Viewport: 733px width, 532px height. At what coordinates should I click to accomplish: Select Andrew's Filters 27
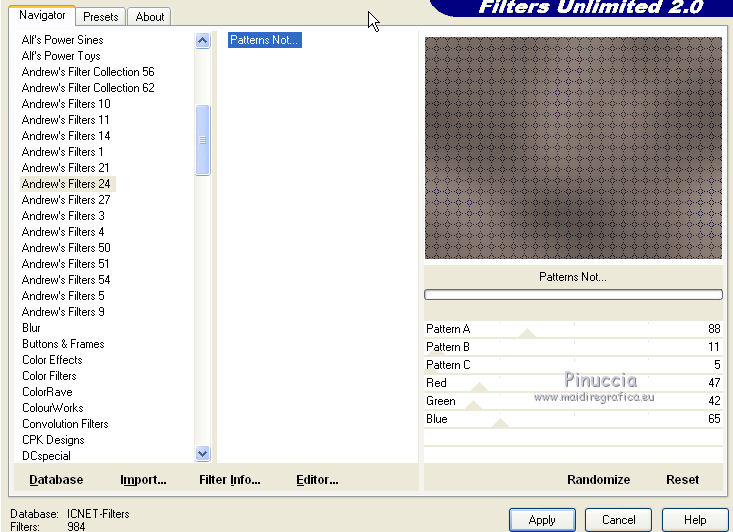click(66, 200)
